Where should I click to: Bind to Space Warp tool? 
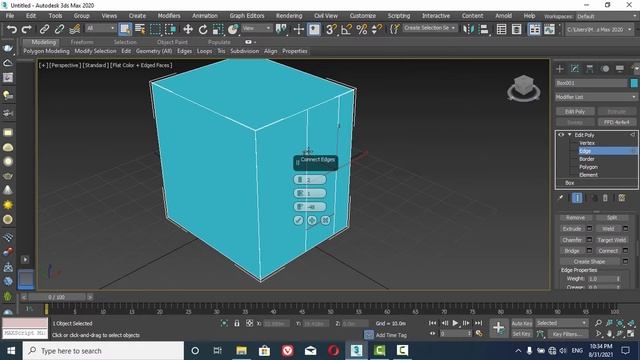(74, 29)
